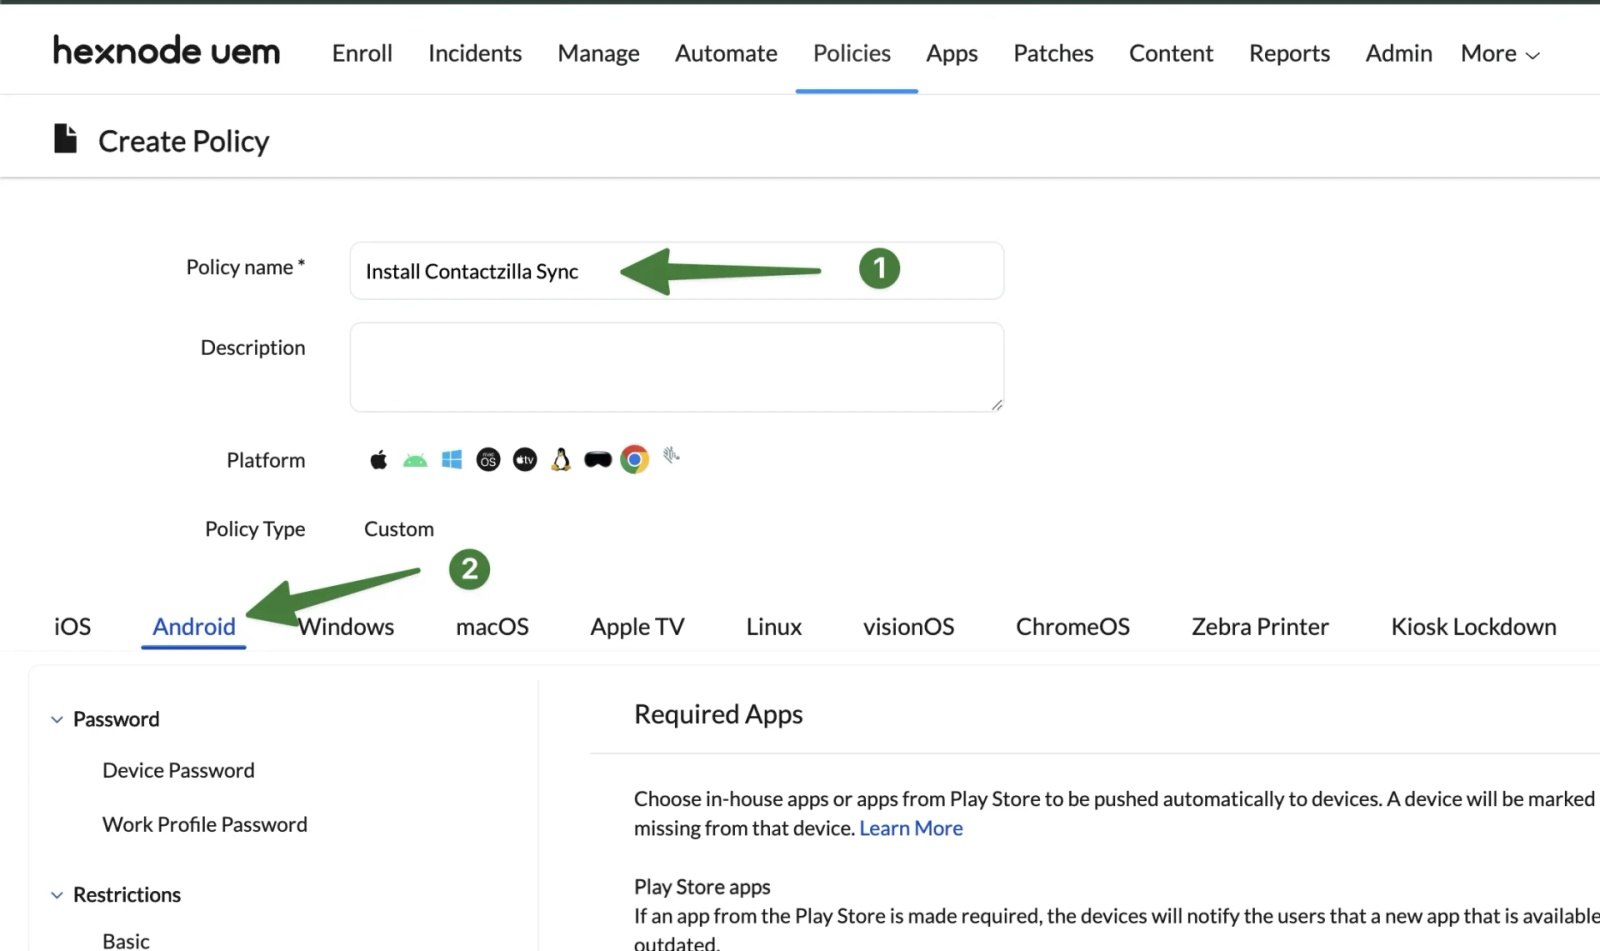Click the ChromeOS platform icon
The width and height of the screenshot is (1600, 951).
pyautogui.click(x=634, y=459)
